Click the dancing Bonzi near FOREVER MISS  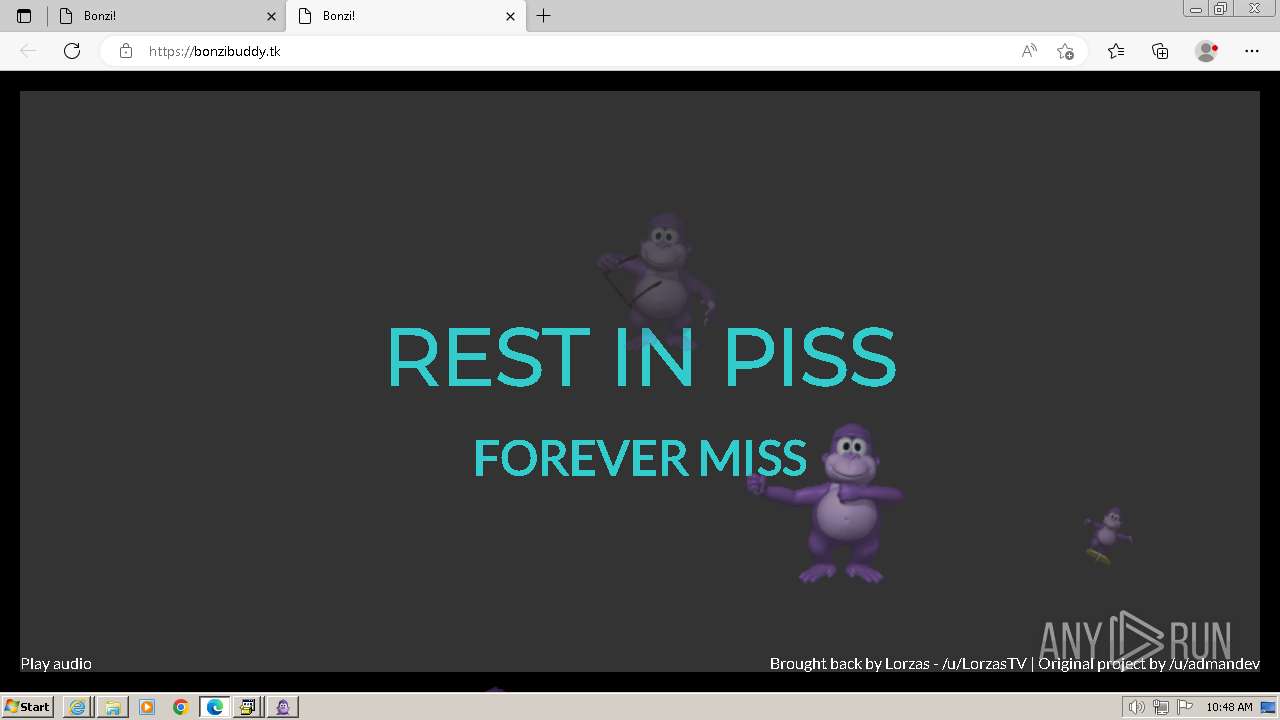(827, 502)
